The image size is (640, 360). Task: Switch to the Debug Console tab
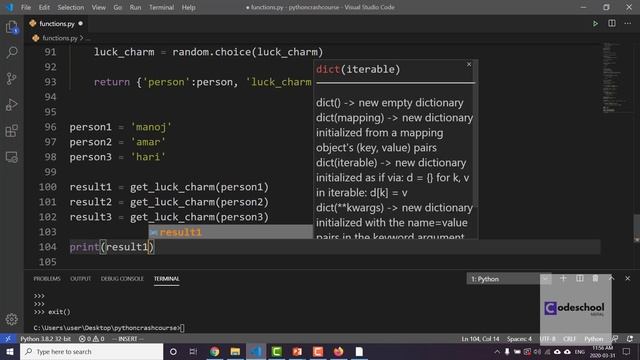[x=122, y=279]
